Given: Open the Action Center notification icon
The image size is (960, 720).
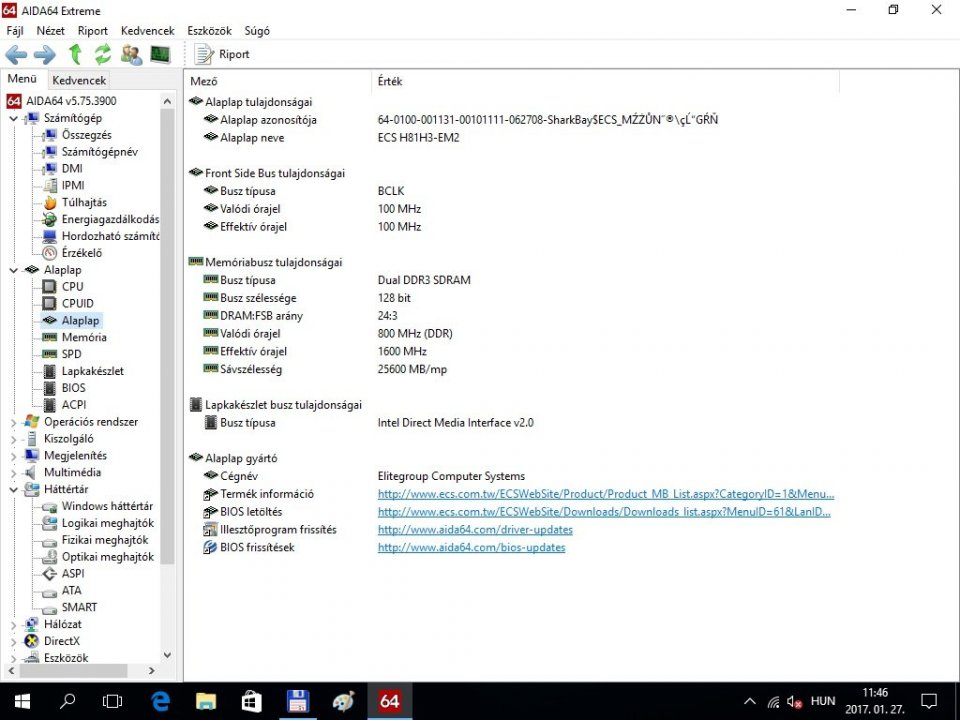Looking at the screenshot, I should 929,702.
